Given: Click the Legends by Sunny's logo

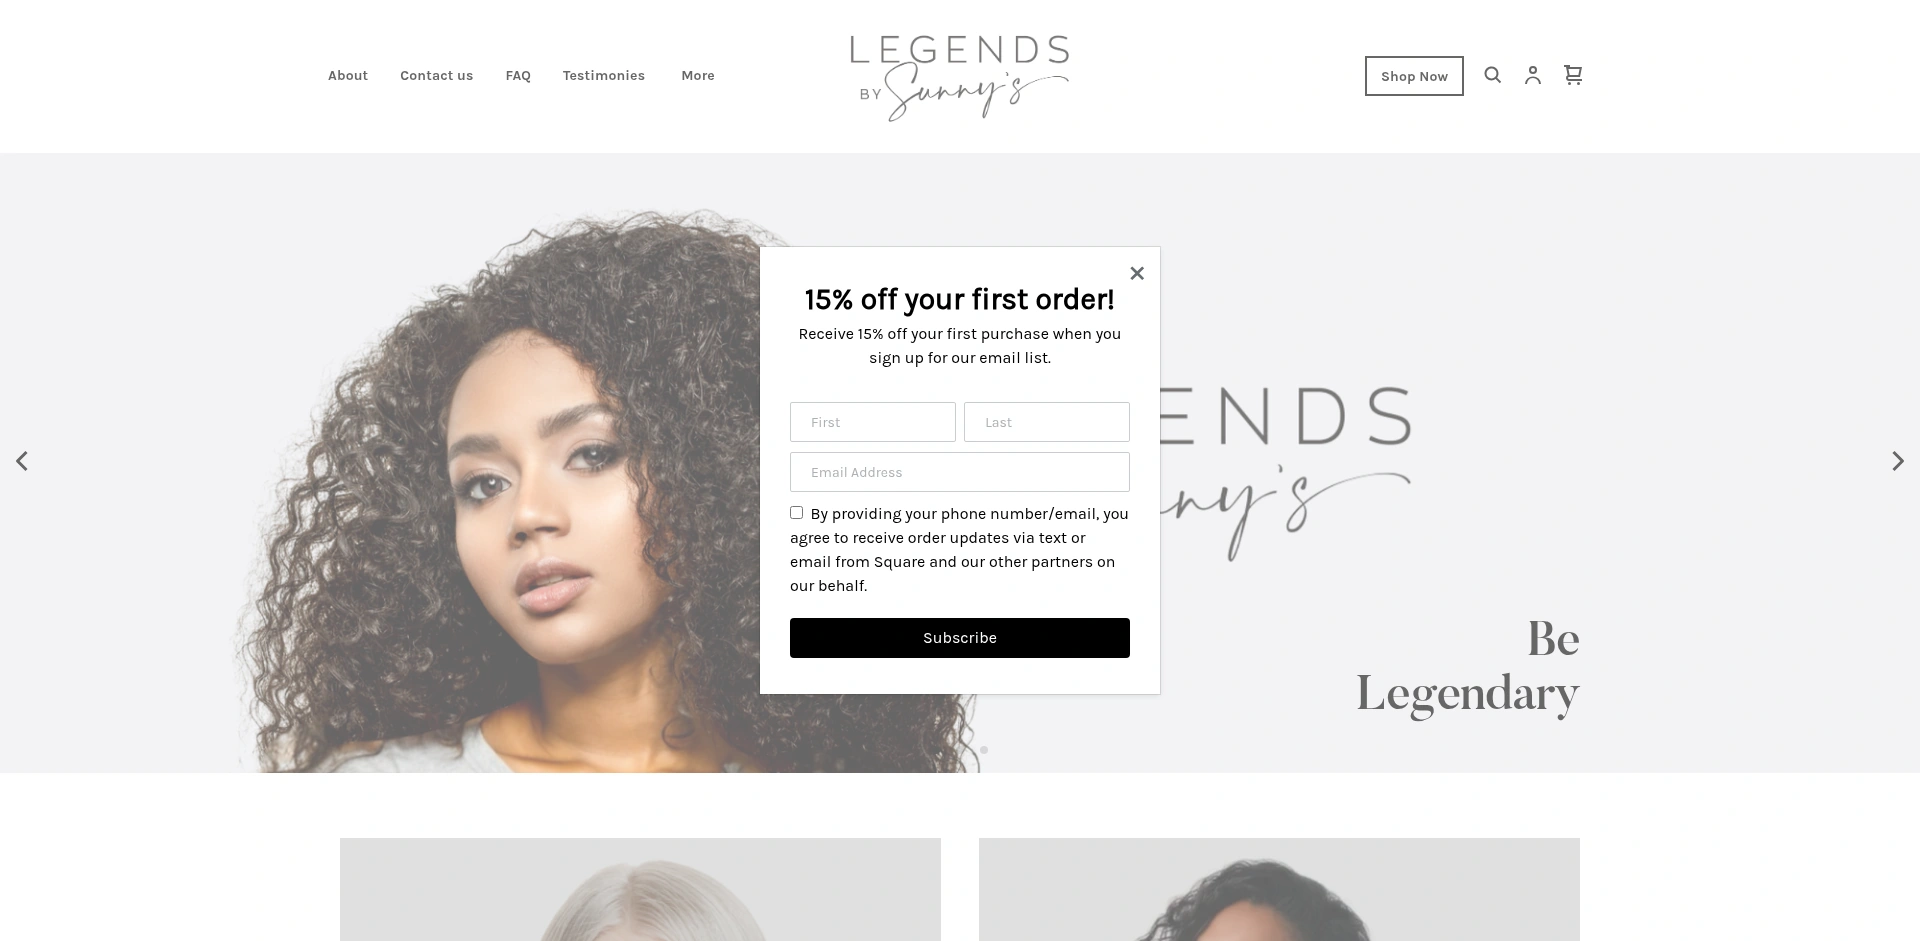Looking at the screenshot, I should [960, 78].
